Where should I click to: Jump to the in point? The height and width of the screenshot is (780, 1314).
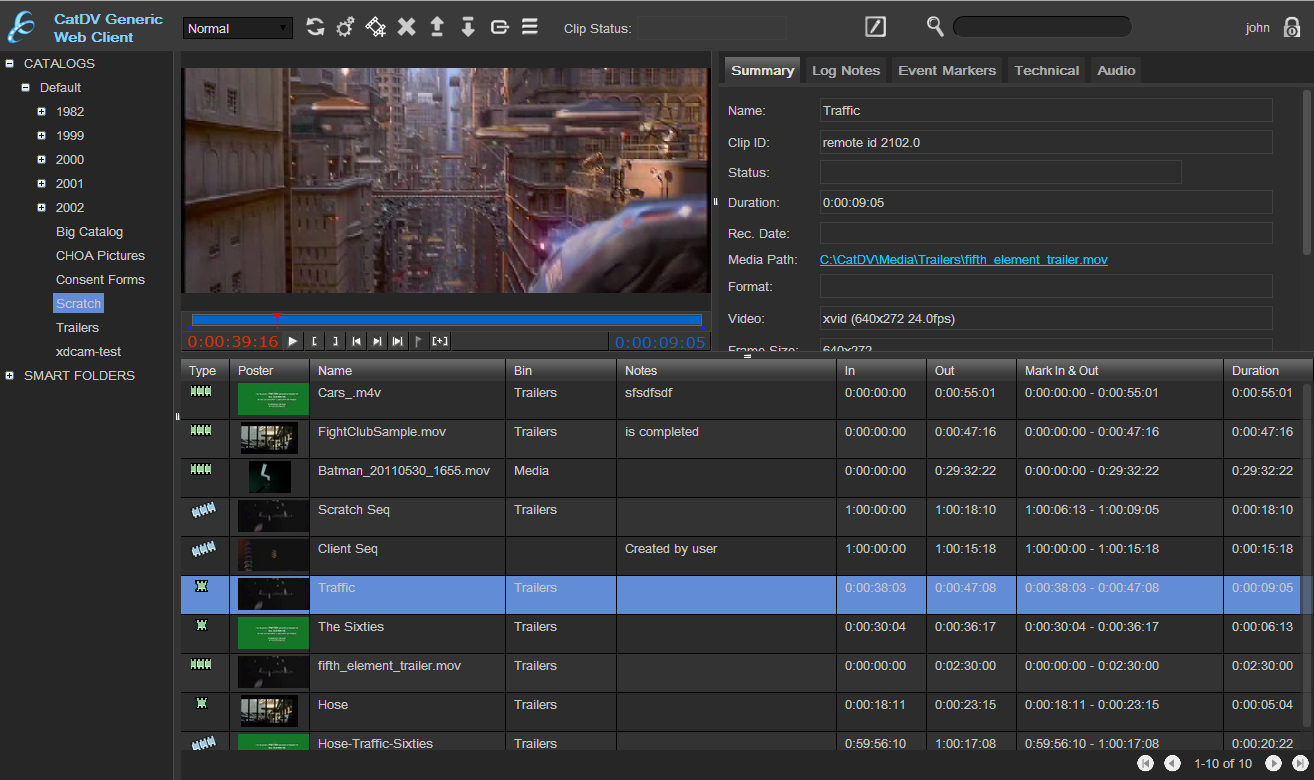click(356, 341)
